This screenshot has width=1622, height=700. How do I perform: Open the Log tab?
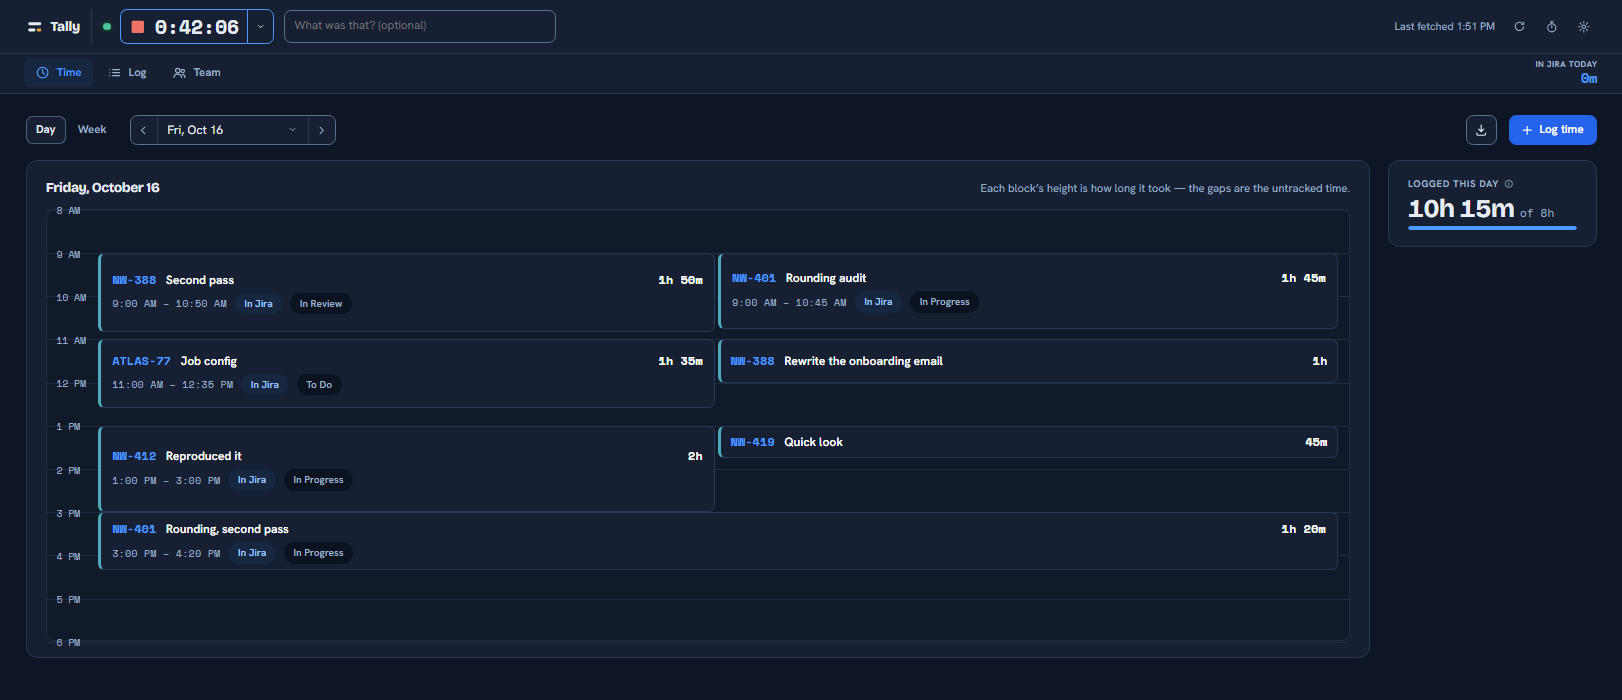[x=128, y=73]
